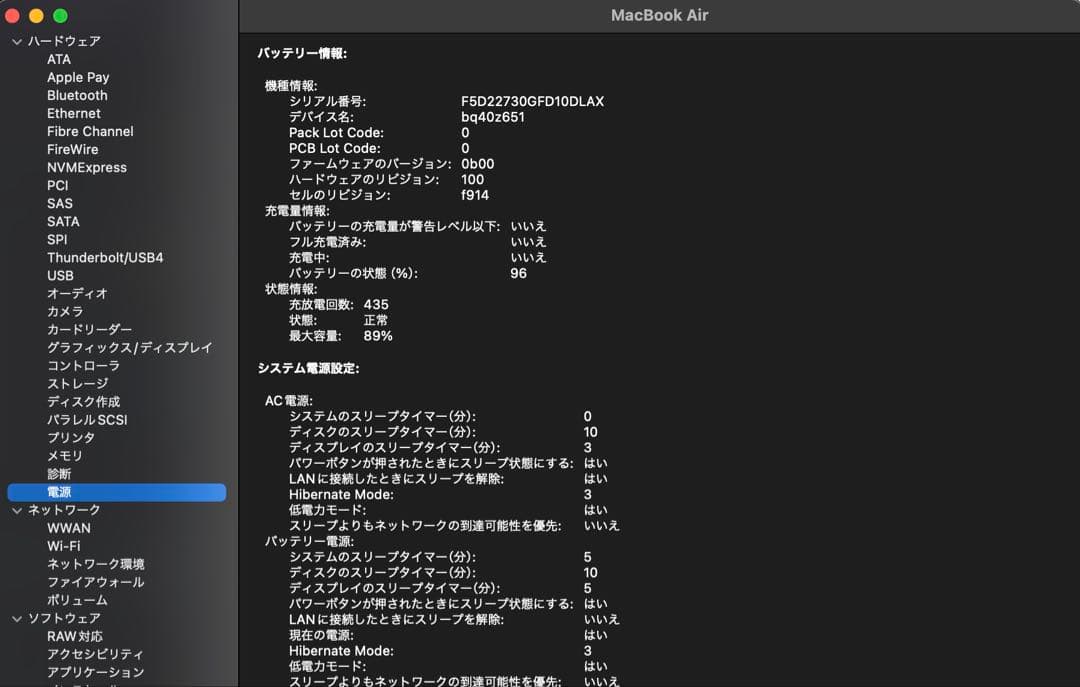This screenshot has height=687, width=1080.
Task: Collapse the ネットワーク section
Action: pos(15,510)
